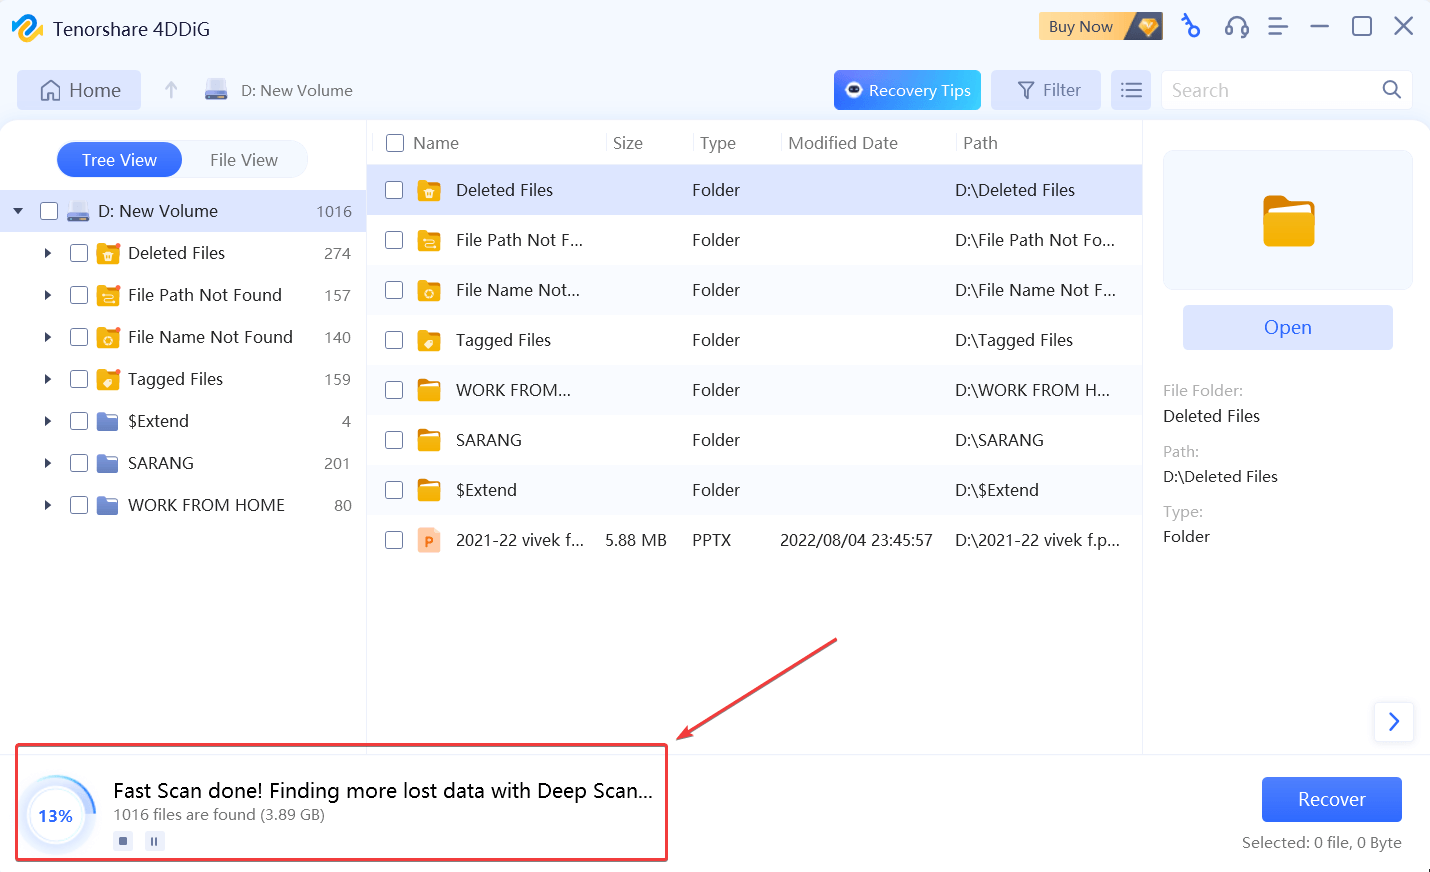Click WORK FROM... folder icon in list
This screenshot has height=872, width=1430.
coord(429,390)
